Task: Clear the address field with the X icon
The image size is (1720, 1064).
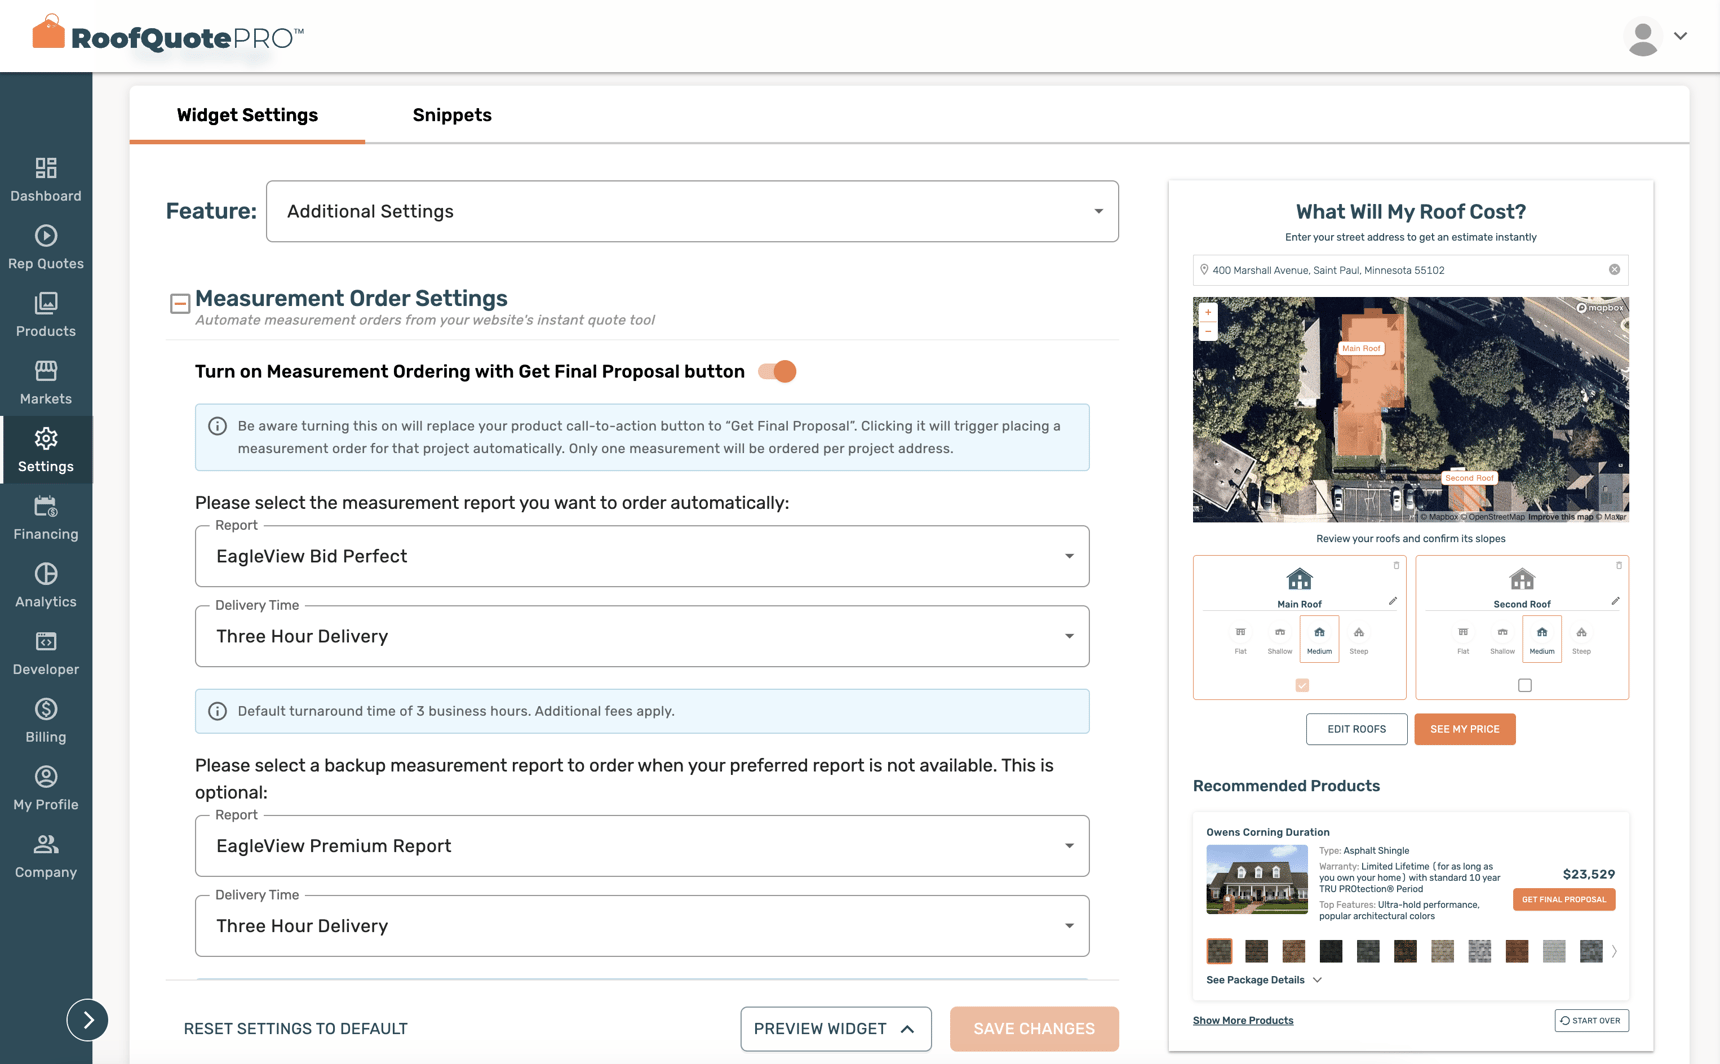Action: click(1614, 270)
